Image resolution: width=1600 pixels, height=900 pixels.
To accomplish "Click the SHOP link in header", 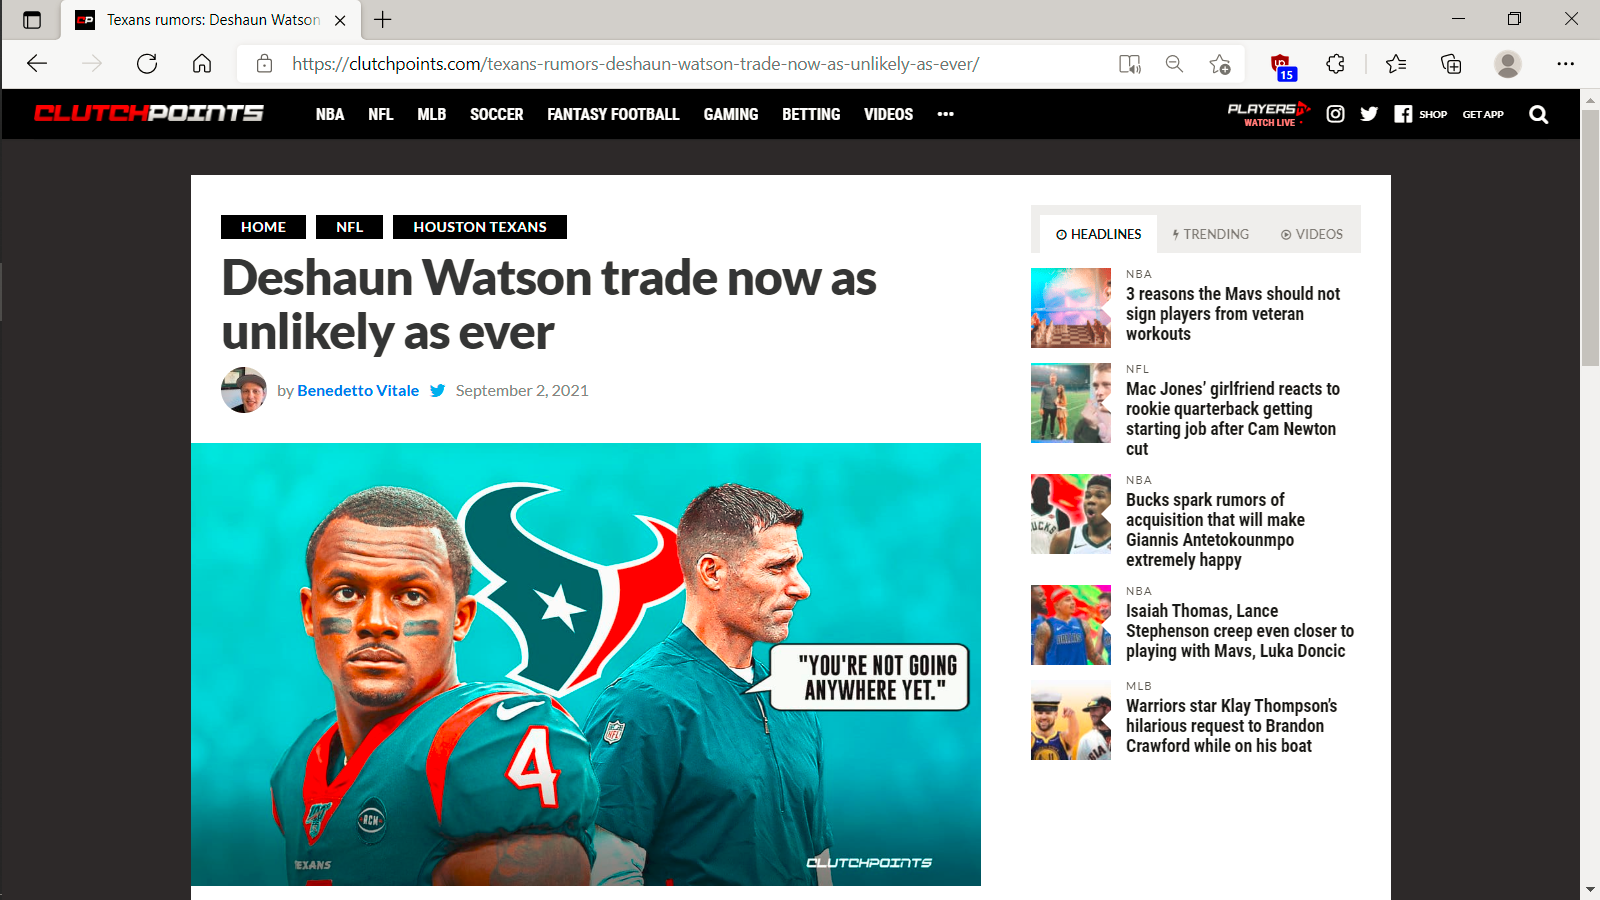I will (1433, 114).
